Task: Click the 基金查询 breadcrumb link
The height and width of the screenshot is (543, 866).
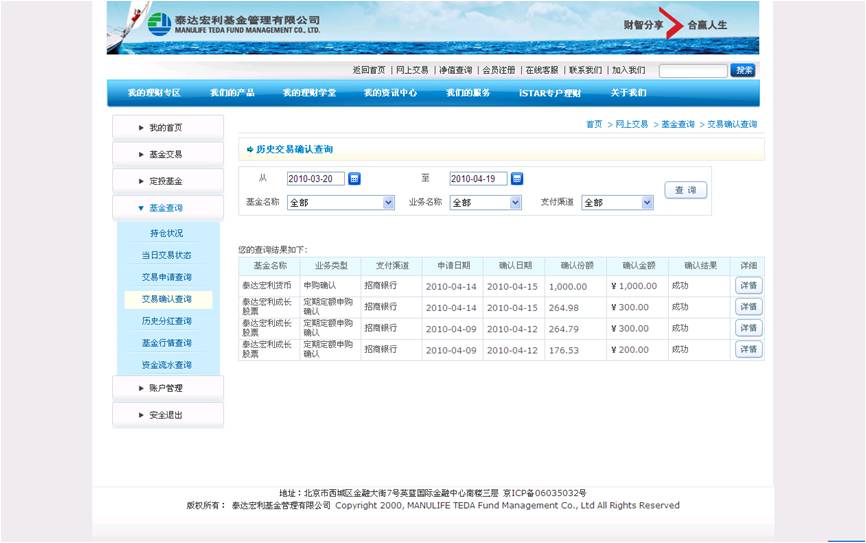Action: [678, 124]
